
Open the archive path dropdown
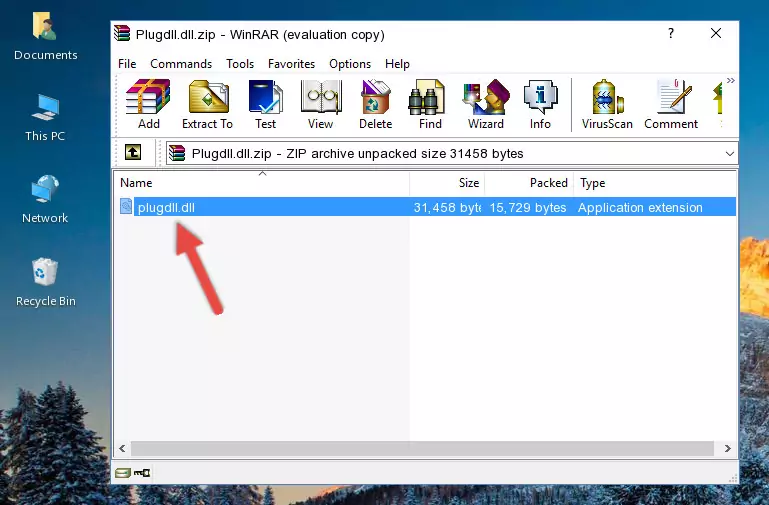click(730, 153)
